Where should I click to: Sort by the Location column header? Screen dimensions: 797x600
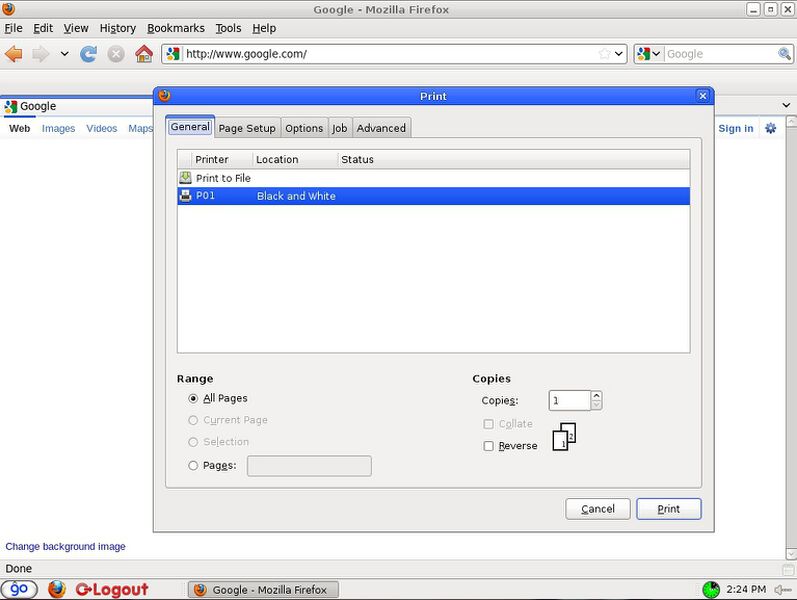[295, 159]
